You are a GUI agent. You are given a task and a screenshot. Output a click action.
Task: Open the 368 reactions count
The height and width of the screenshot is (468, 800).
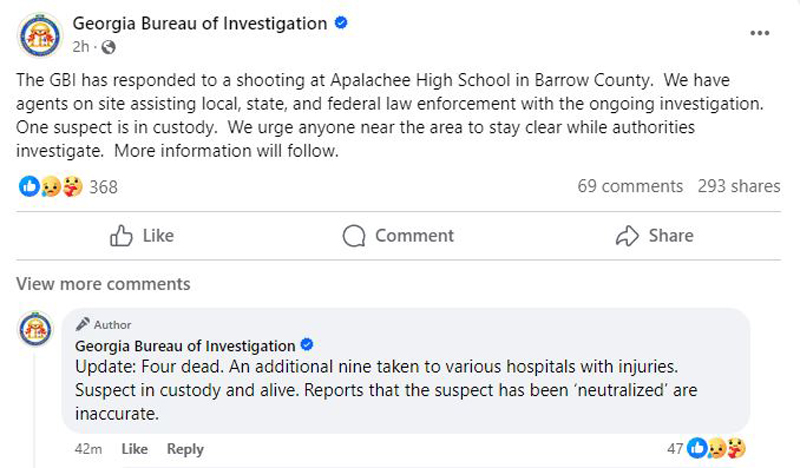(104, 187)
